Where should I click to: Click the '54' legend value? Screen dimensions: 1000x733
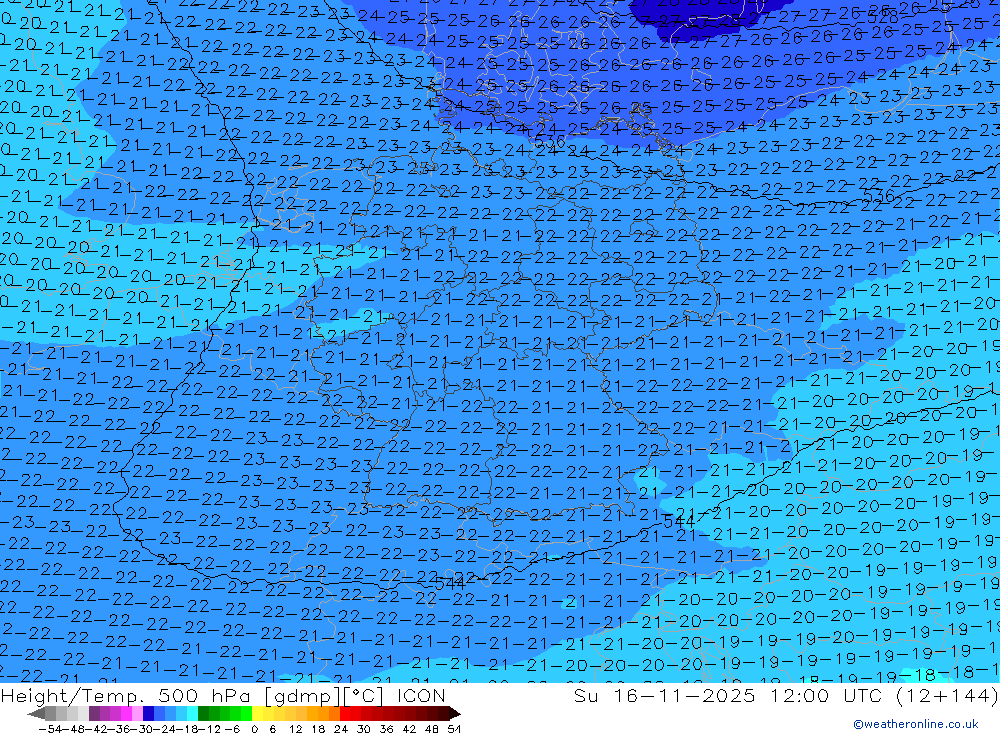point(454,729)
